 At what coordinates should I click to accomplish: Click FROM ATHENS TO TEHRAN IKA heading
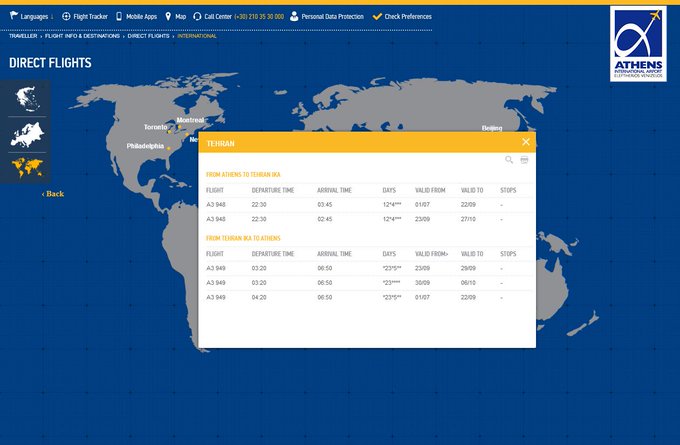tap(243, 174)
